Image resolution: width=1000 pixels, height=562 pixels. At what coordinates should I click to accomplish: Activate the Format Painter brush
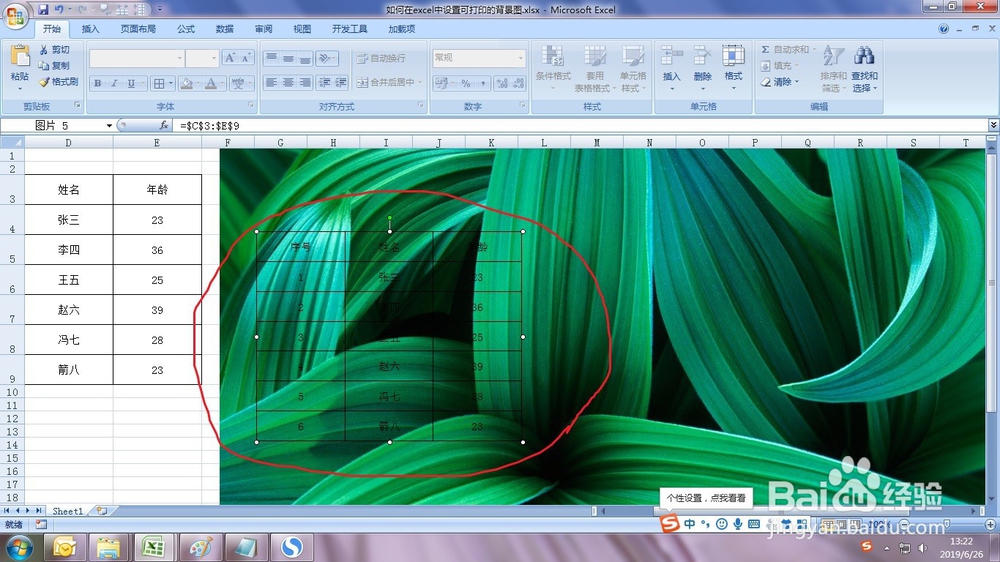[x=58, y=82]
